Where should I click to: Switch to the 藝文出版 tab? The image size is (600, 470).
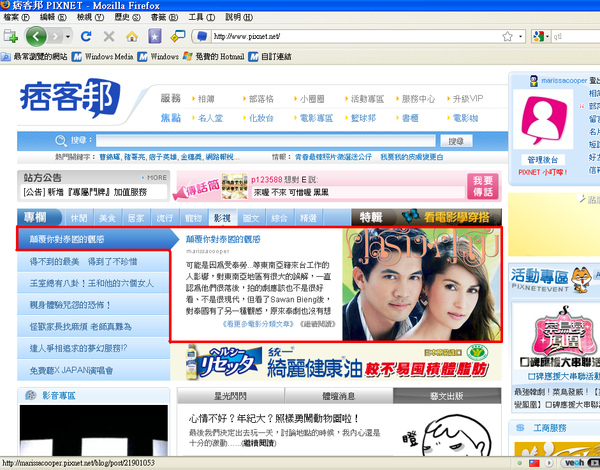click(447, 396)
